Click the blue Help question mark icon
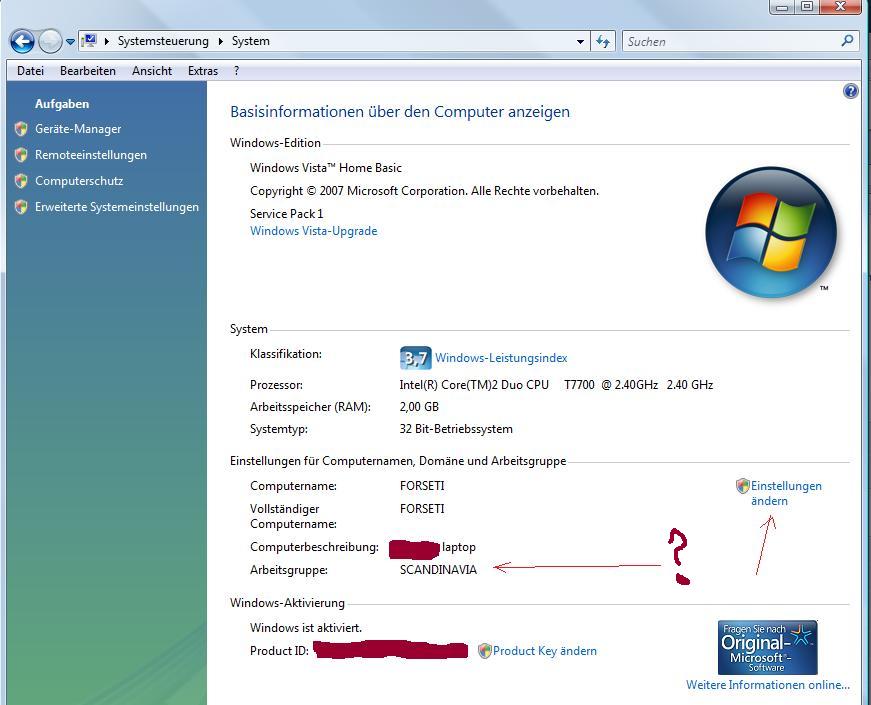Viewport: 871px width, 705px height. 850,91
